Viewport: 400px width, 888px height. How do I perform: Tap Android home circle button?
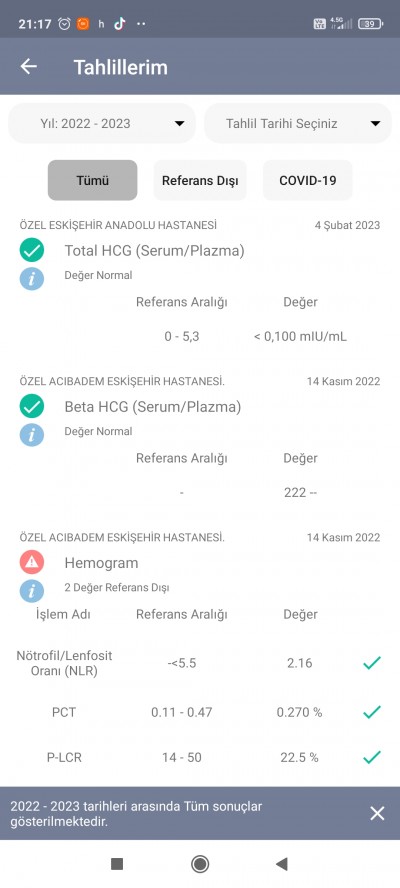tap(200, 864)
